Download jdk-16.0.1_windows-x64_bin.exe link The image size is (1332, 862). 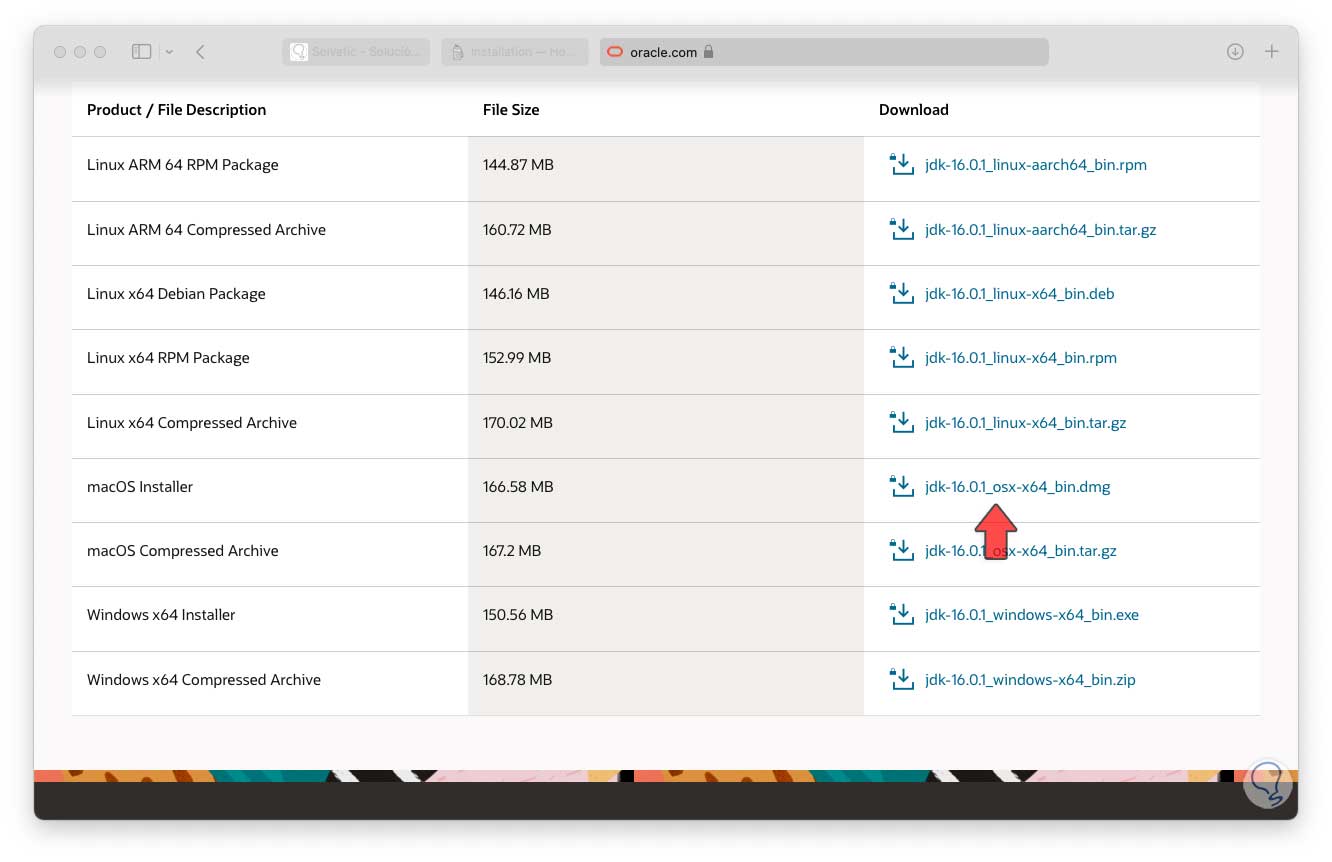coord(1032,615)
